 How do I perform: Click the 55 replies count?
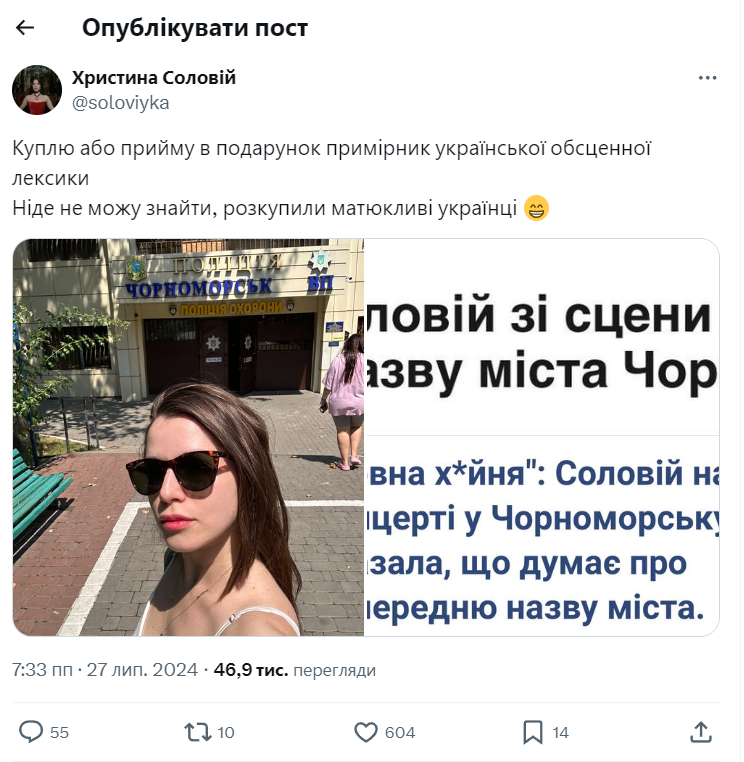pyautogui.click(x=59, y=732)
